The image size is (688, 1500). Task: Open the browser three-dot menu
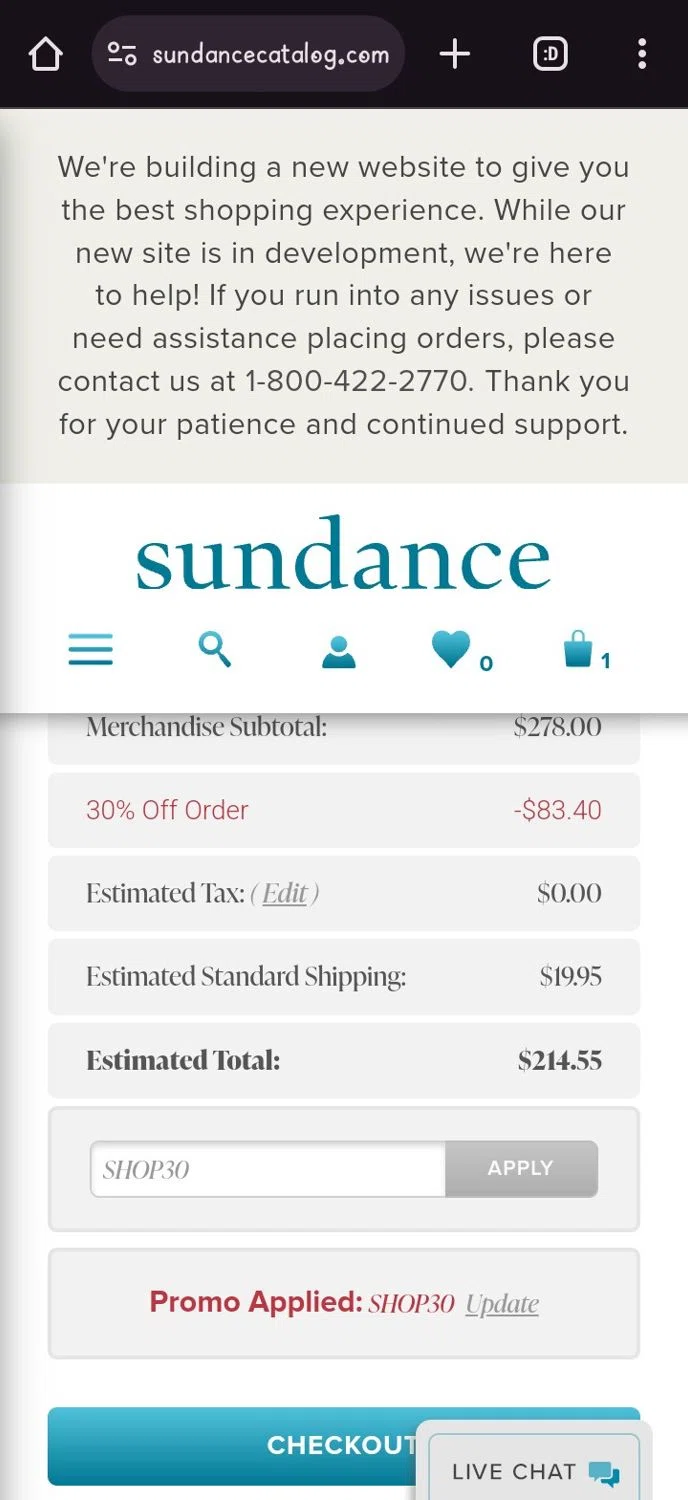tap(642, 54)
